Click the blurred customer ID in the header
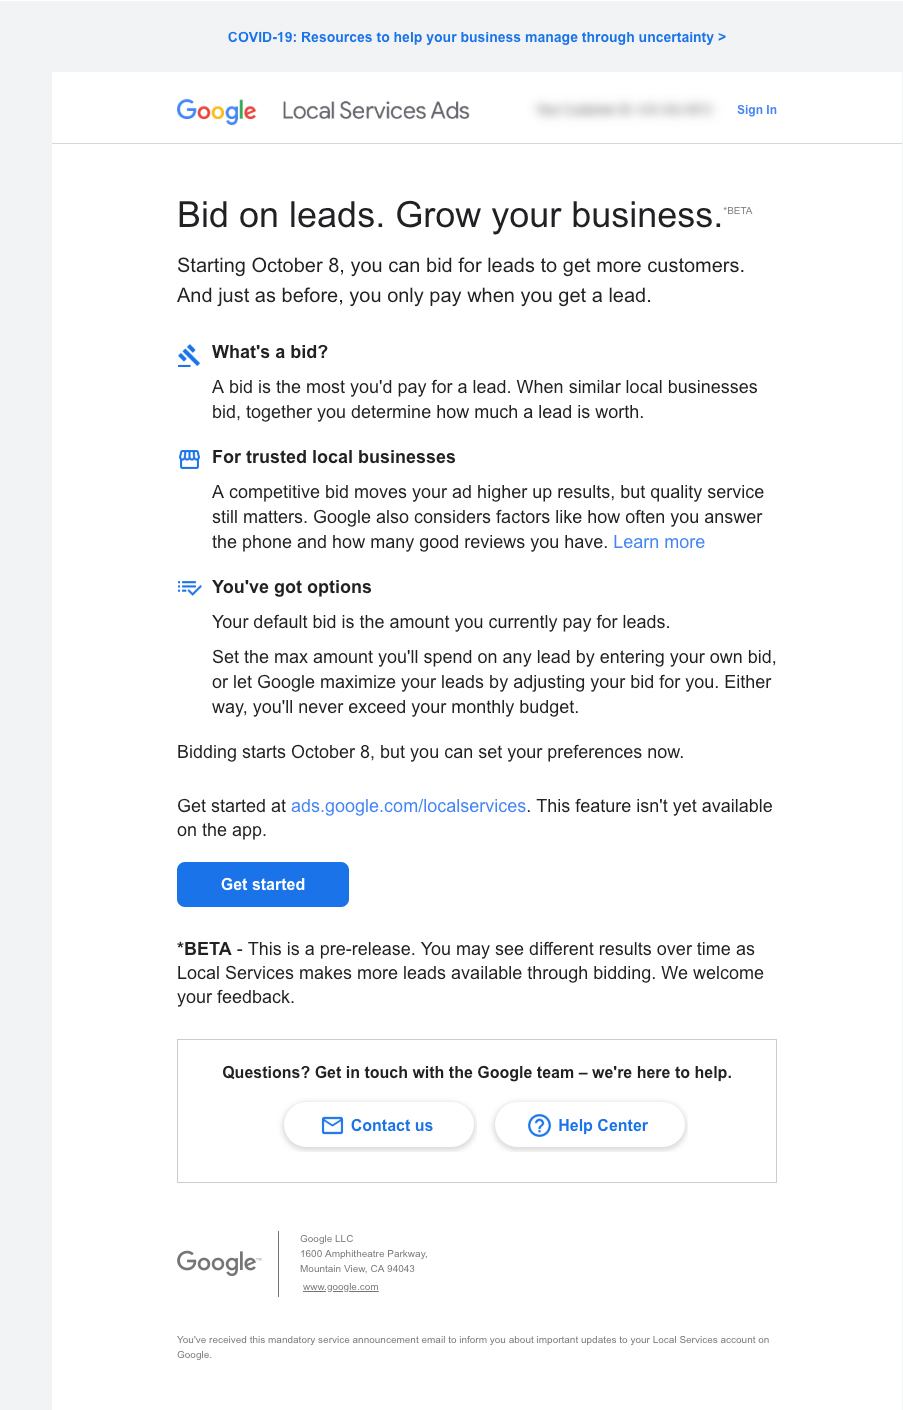This screenshot has height=1410, width=903. 624,110
